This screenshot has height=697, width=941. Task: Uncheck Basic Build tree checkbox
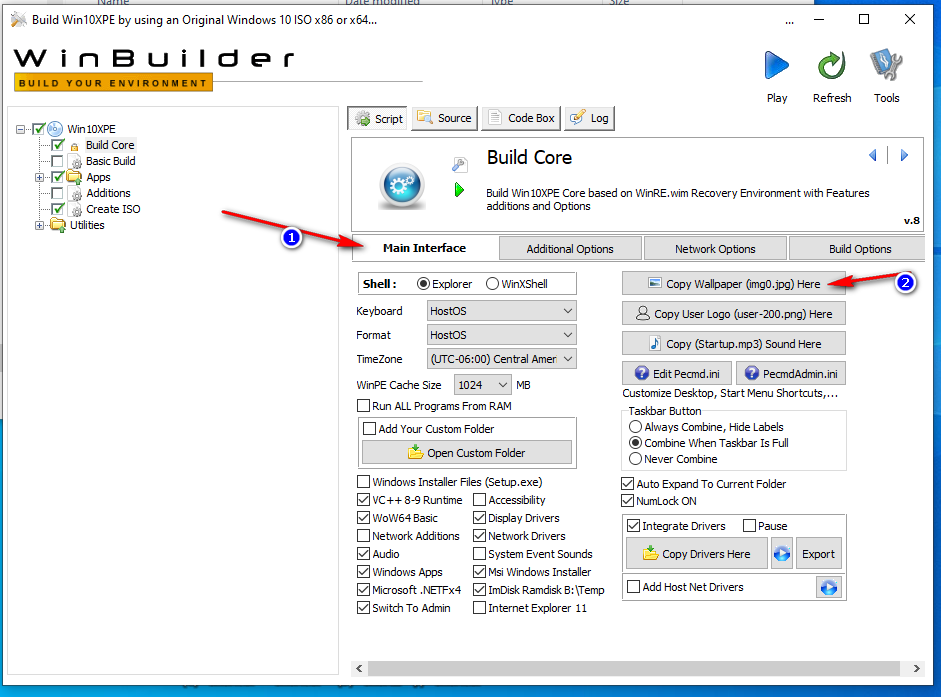click(57, 161)
